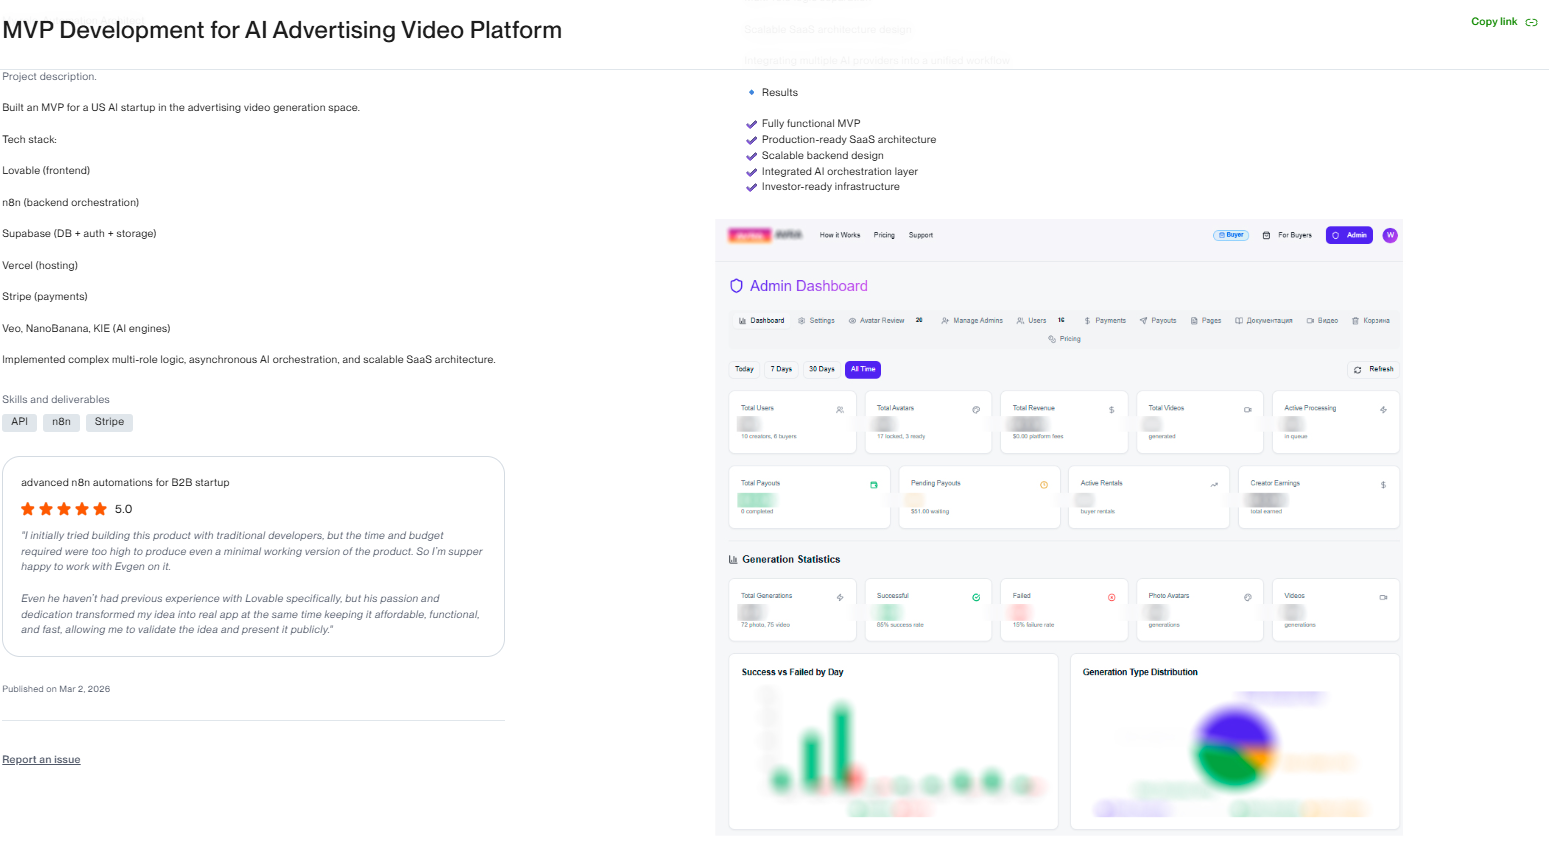The image size is (1549, 858).
Task: Click the checkmark beside Fully functional MVP
Action: click(x=752, y=124)
